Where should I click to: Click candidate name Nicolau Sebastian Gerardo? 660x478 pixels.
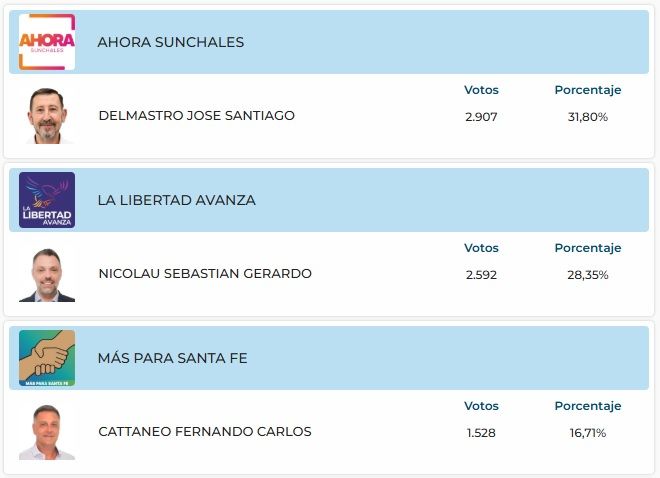[205, 274]
